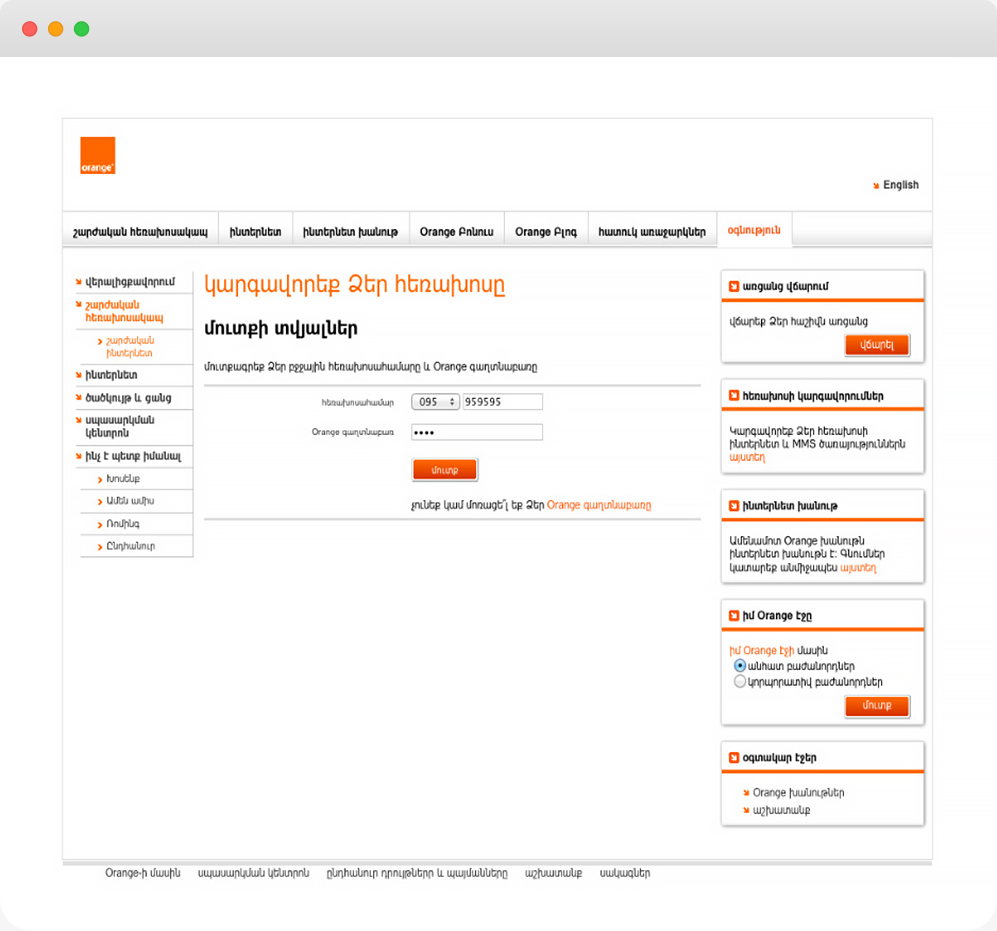Open Orange Բլոգ navigation tab
This screenshot has height=931, width=997.
pyautogui.click(x=546, y=231)
